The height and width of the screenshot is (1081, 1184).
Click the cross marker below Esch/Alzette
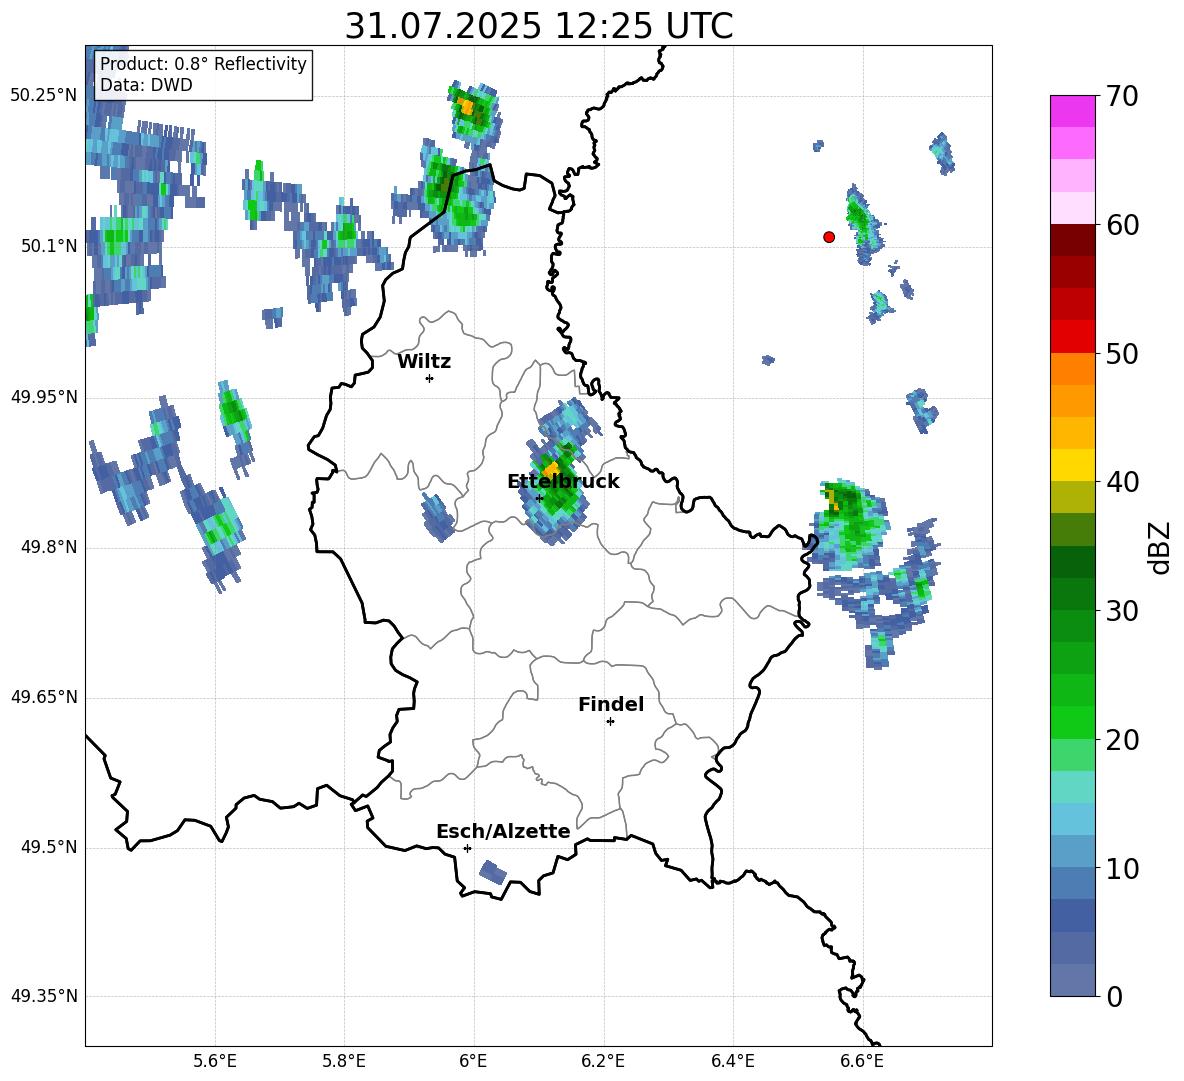pos(467,848)
